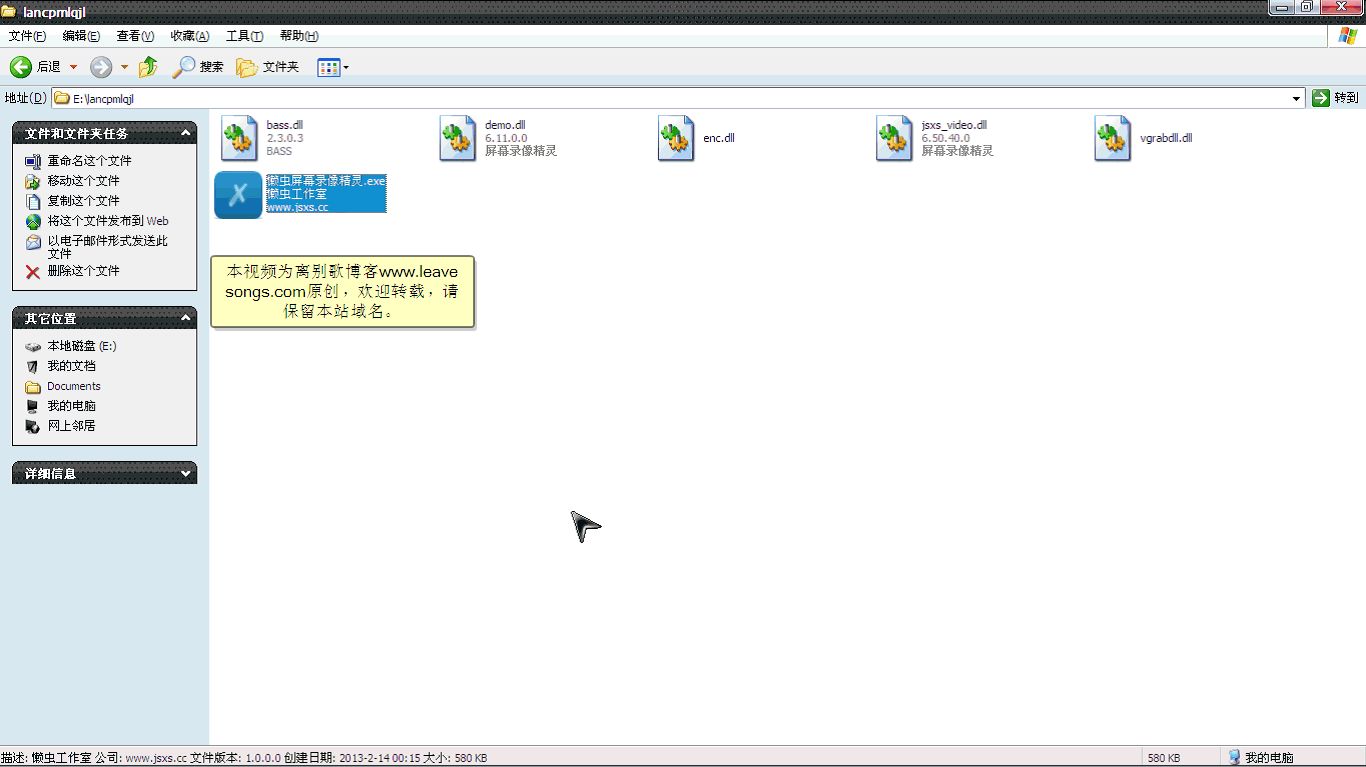This screenshot has height=767, width=1366.
Task: Click the 网上邻居 network icon
Action: 33,426
